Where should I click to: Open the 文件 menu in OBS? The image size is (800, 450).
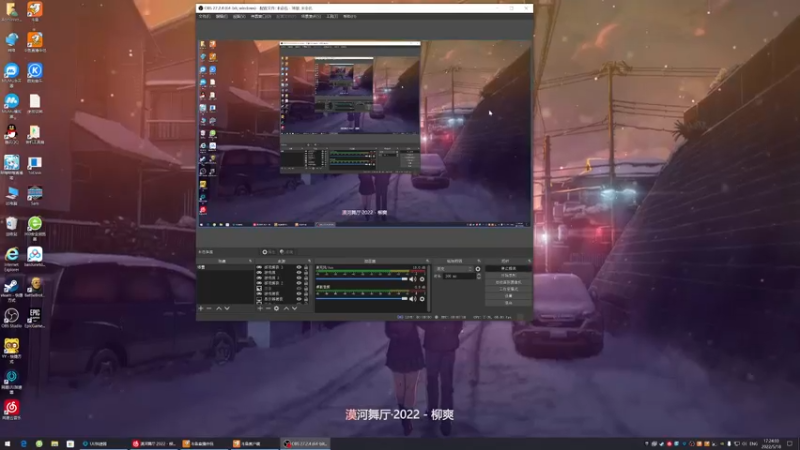[x=205, y=16]
